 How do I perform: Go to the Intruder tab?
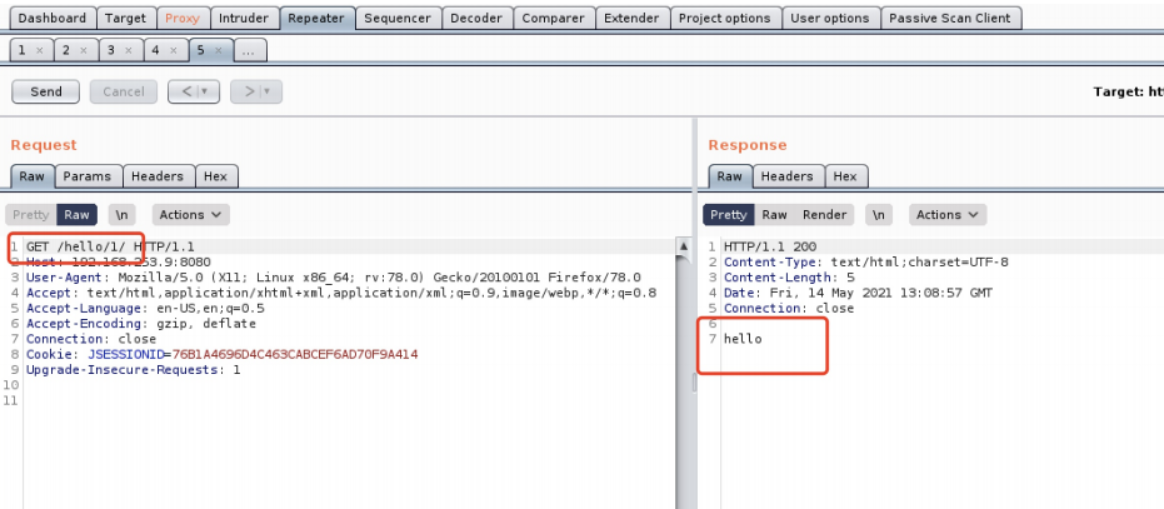pos(245,18)
